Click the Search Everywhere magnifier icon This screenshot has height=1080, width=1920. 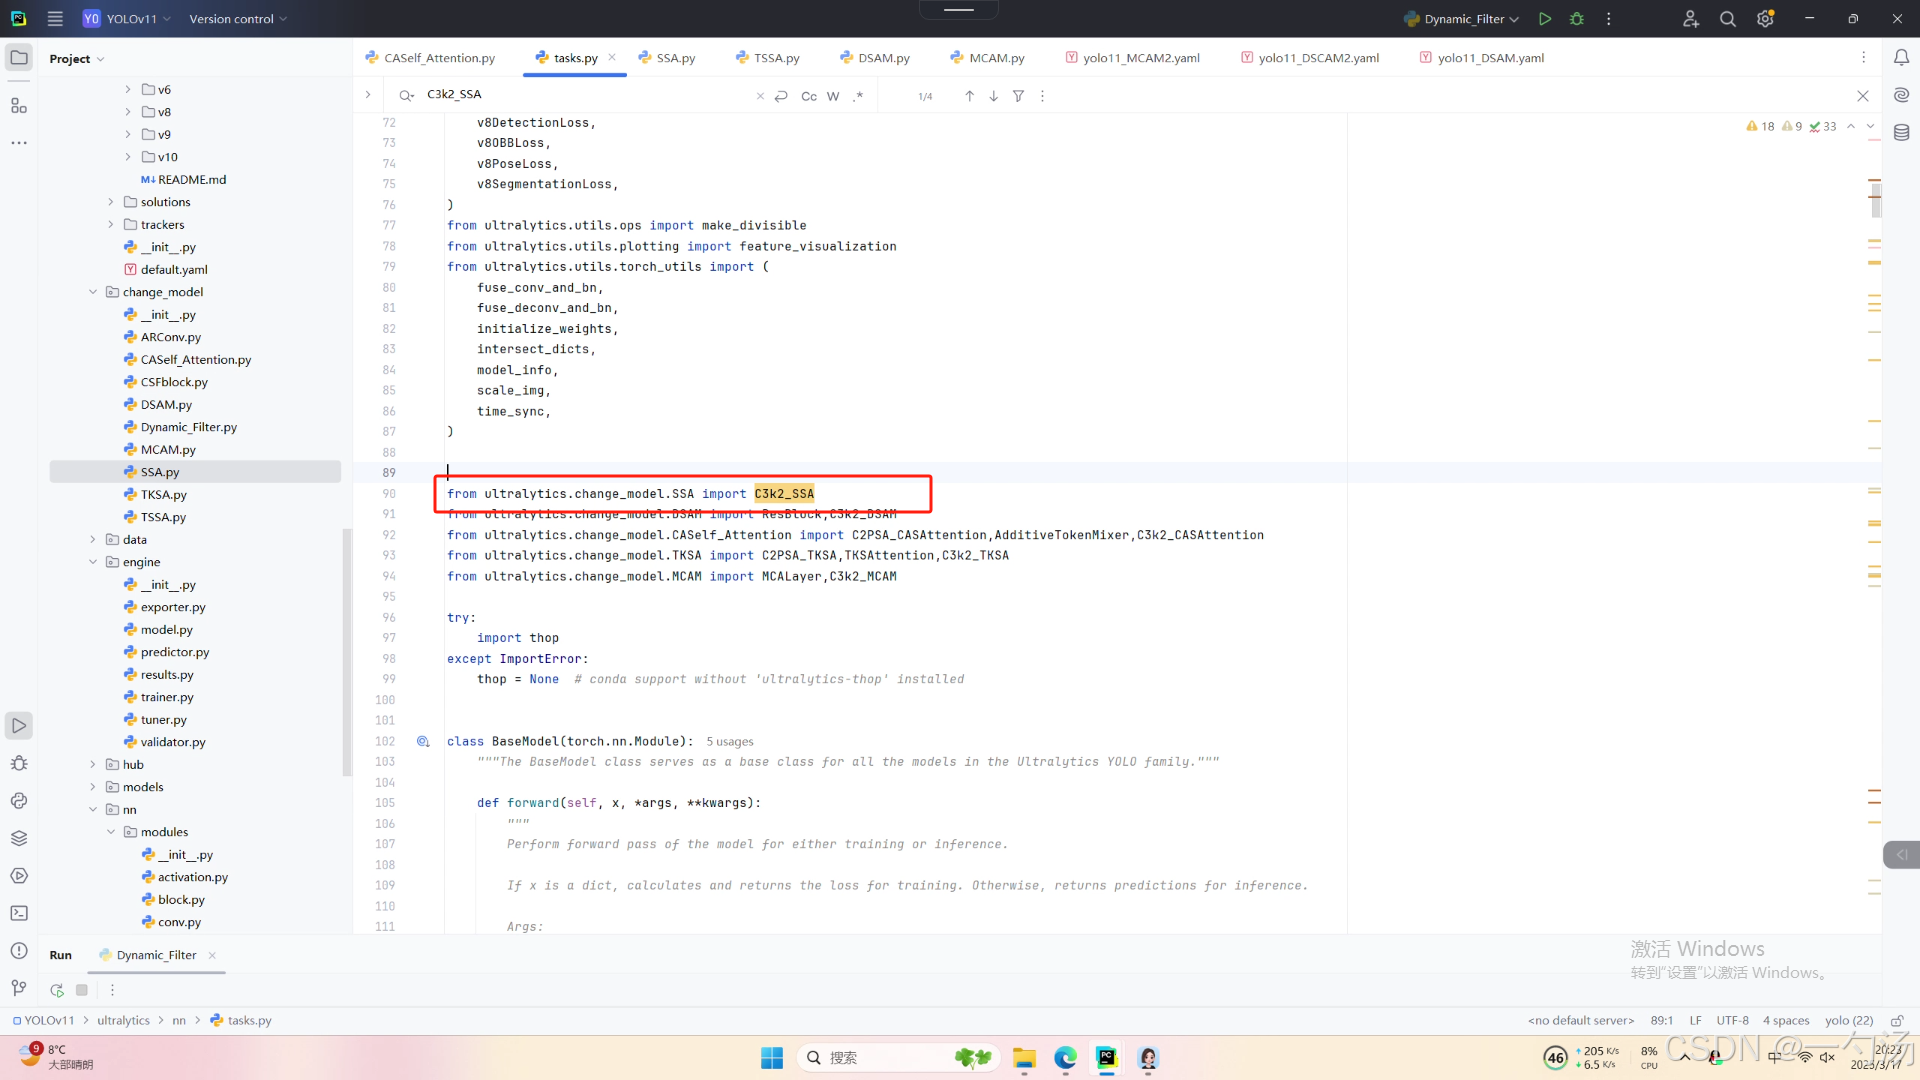1727,19
